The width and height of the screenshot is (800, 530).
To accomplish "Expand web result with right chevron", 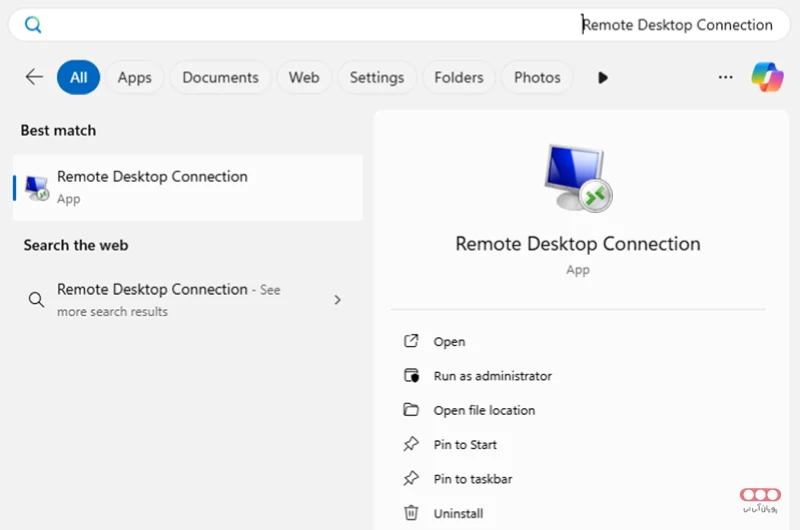I will coord(337,300).
